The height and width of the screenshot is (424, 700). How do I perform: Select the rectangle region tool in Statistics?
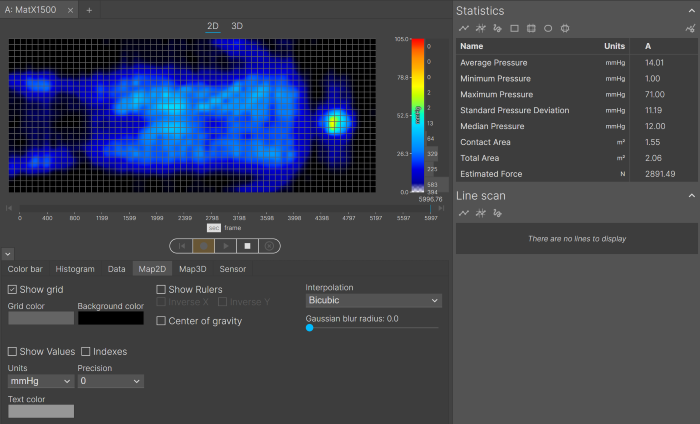515,28
